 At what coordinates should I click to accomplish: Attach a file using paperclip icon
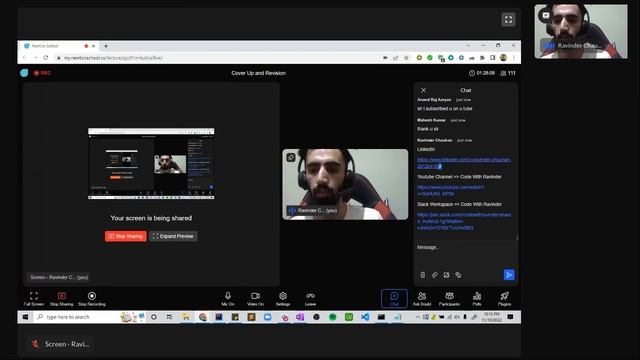click(x=435, y=275)
